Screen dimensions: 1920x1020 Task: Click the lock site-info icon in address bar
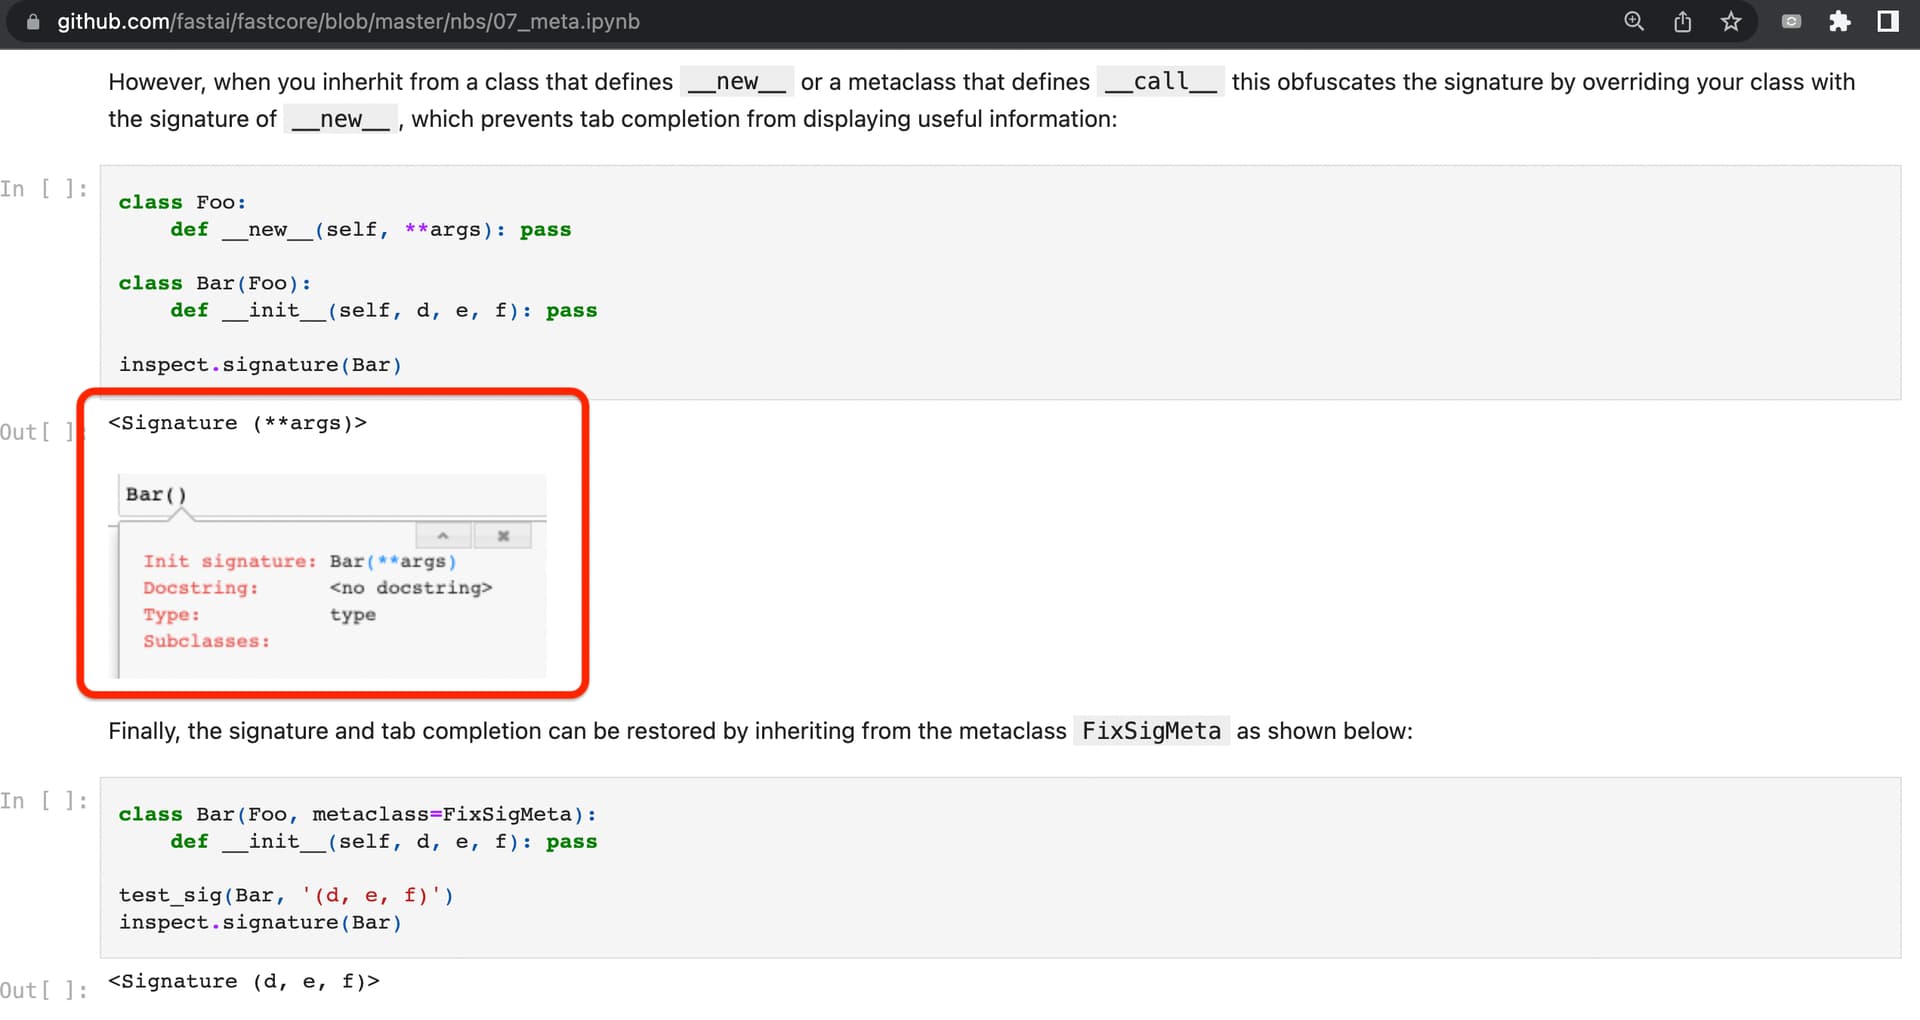(33, 21)
